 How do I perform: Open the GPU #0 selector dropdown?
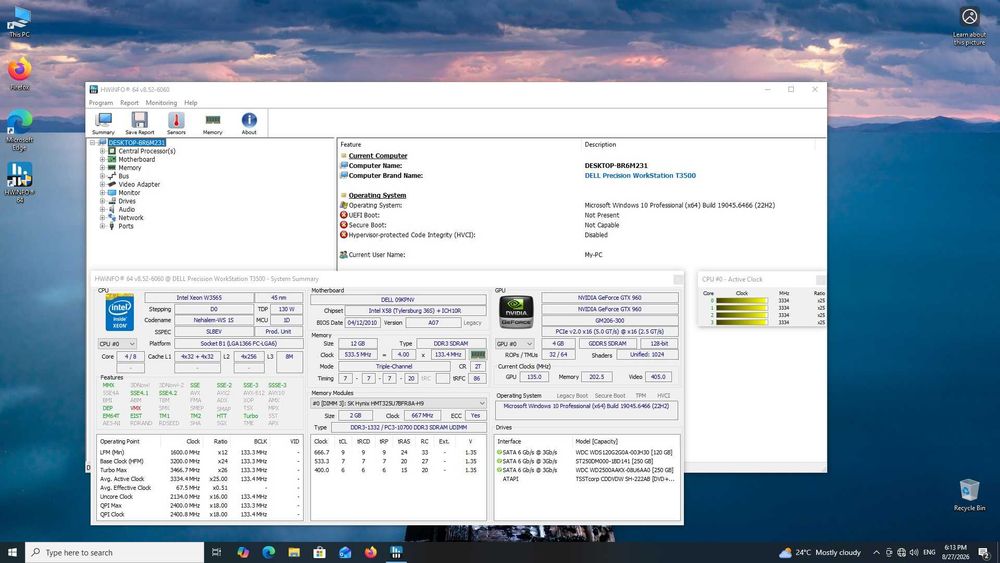click(x=515, y=344)
